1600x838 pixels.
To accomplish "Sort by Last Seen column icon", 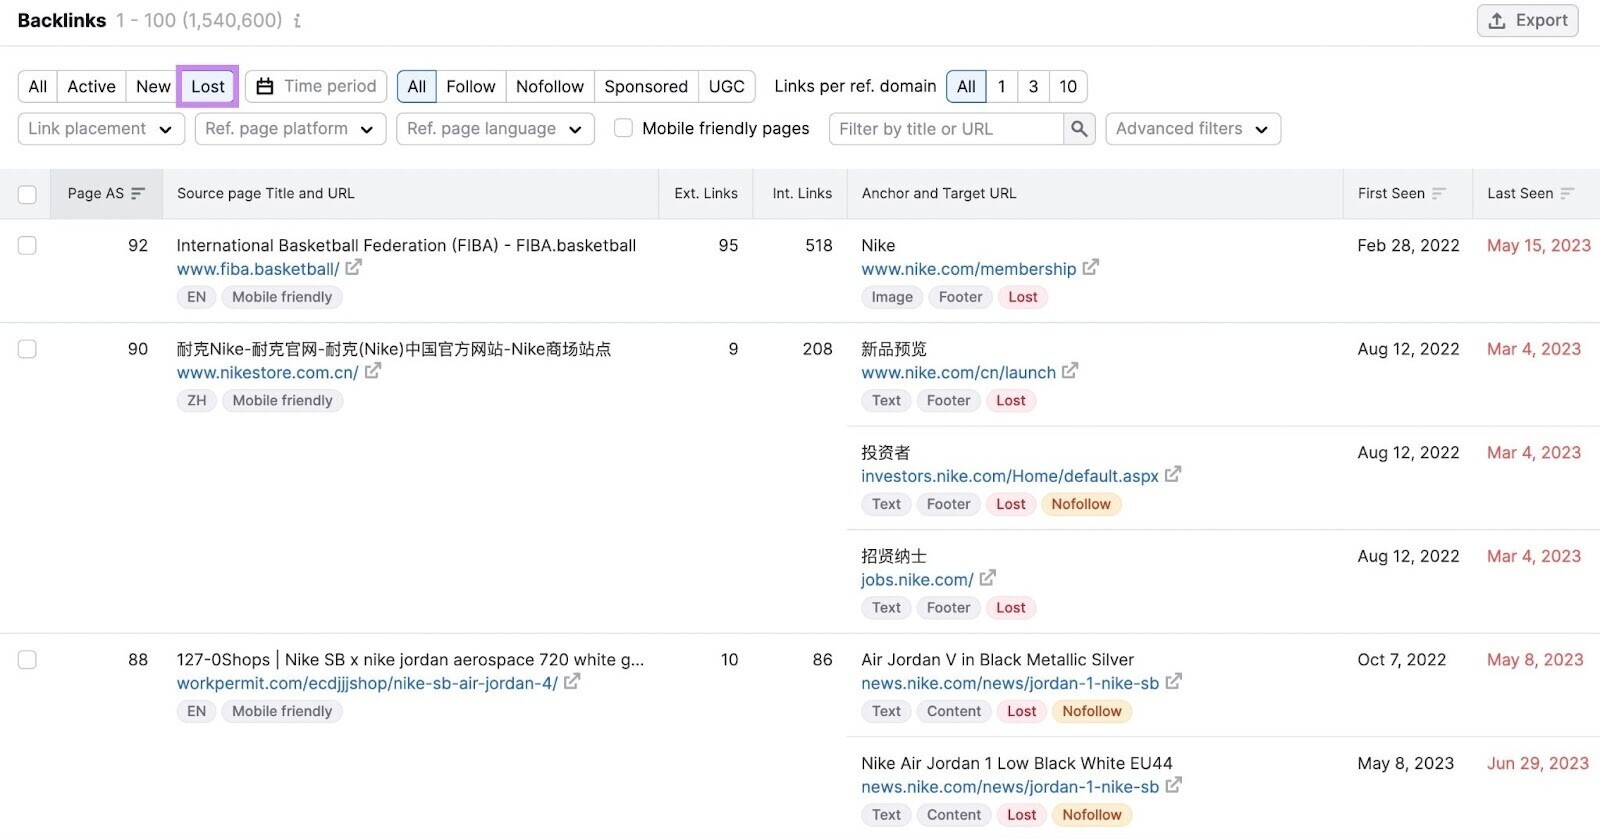I will coord(1567,194).
